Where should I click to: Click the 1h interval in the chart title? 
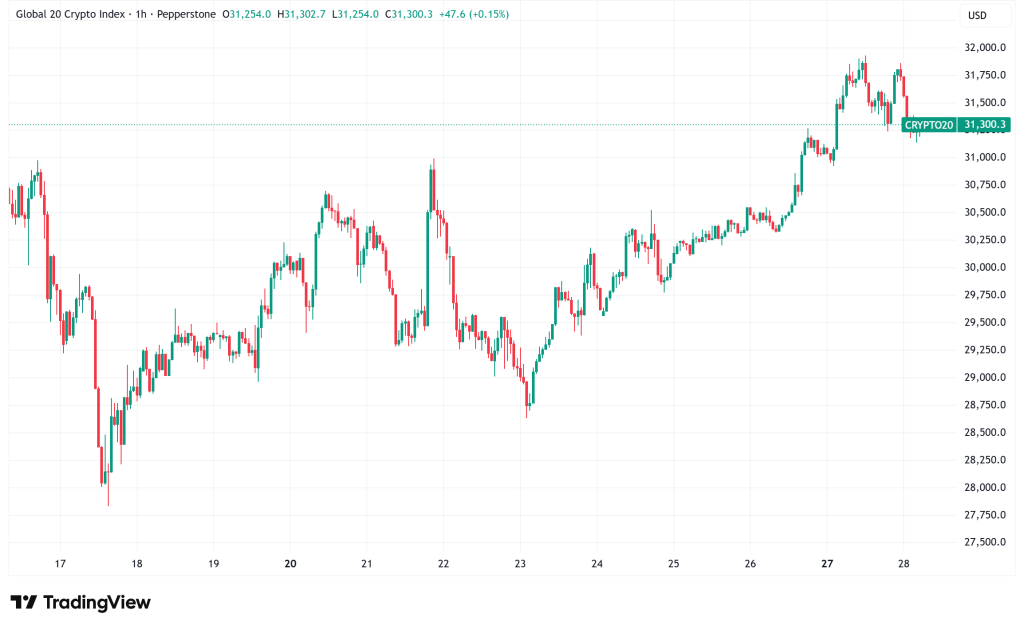[x=142, y=14]
